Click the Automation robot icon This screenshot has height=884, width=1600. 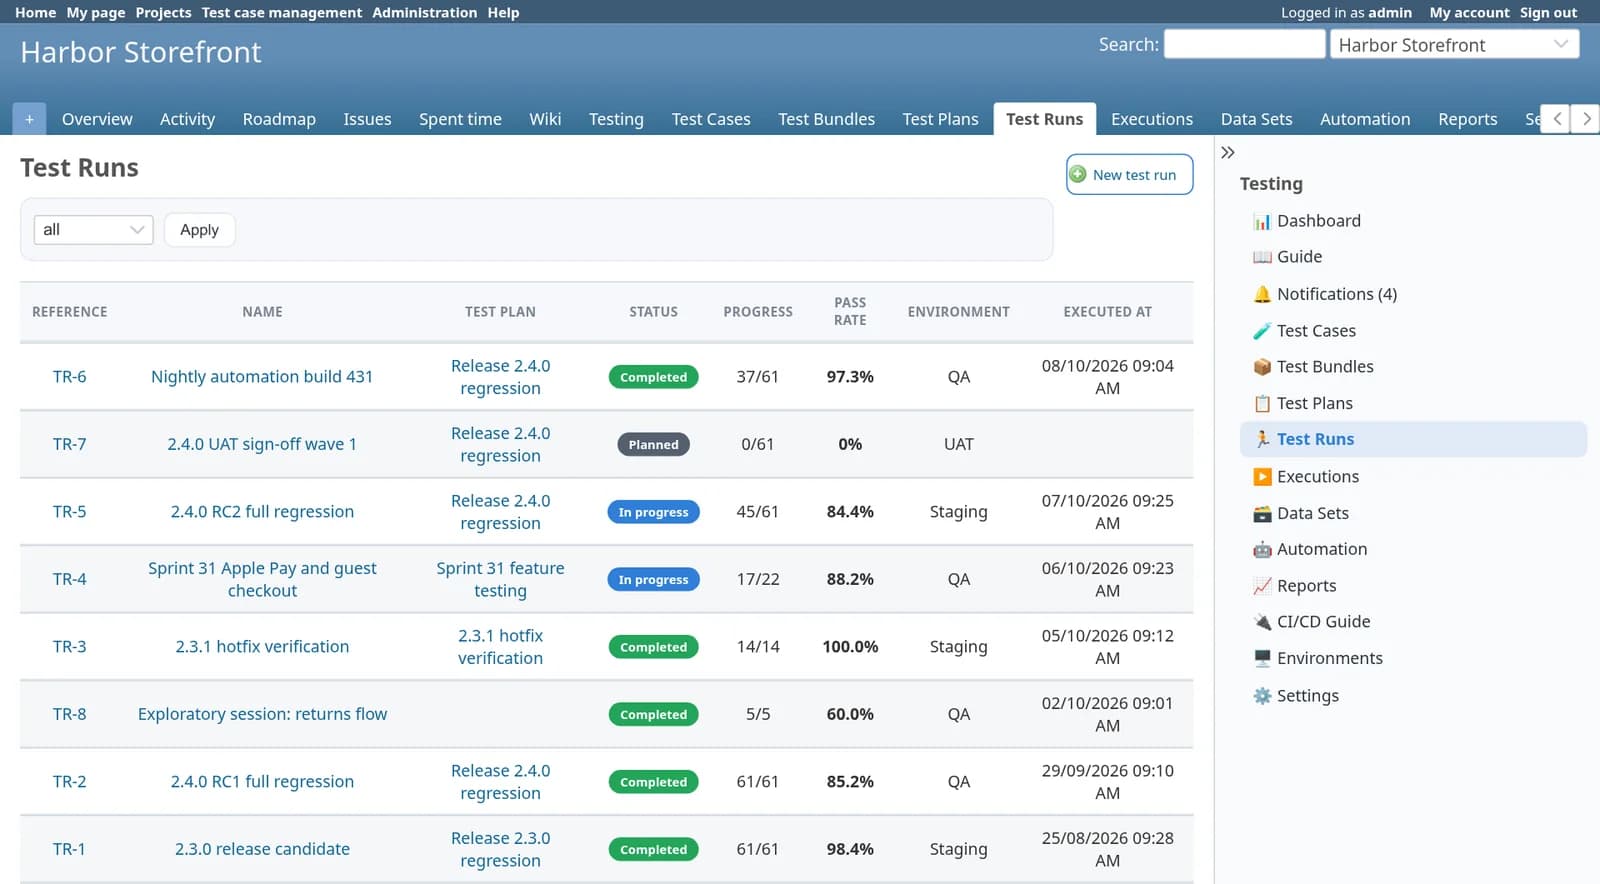click(x=1262, y=549)
